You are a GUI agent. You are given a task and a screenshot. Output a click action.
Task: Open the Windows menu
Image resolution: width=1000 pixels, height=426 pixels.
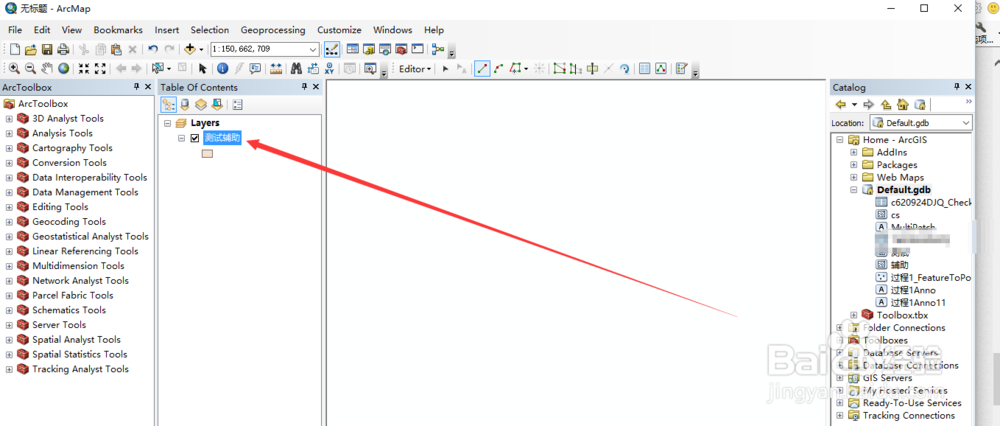pyautogui.click(x=393, y=30)
